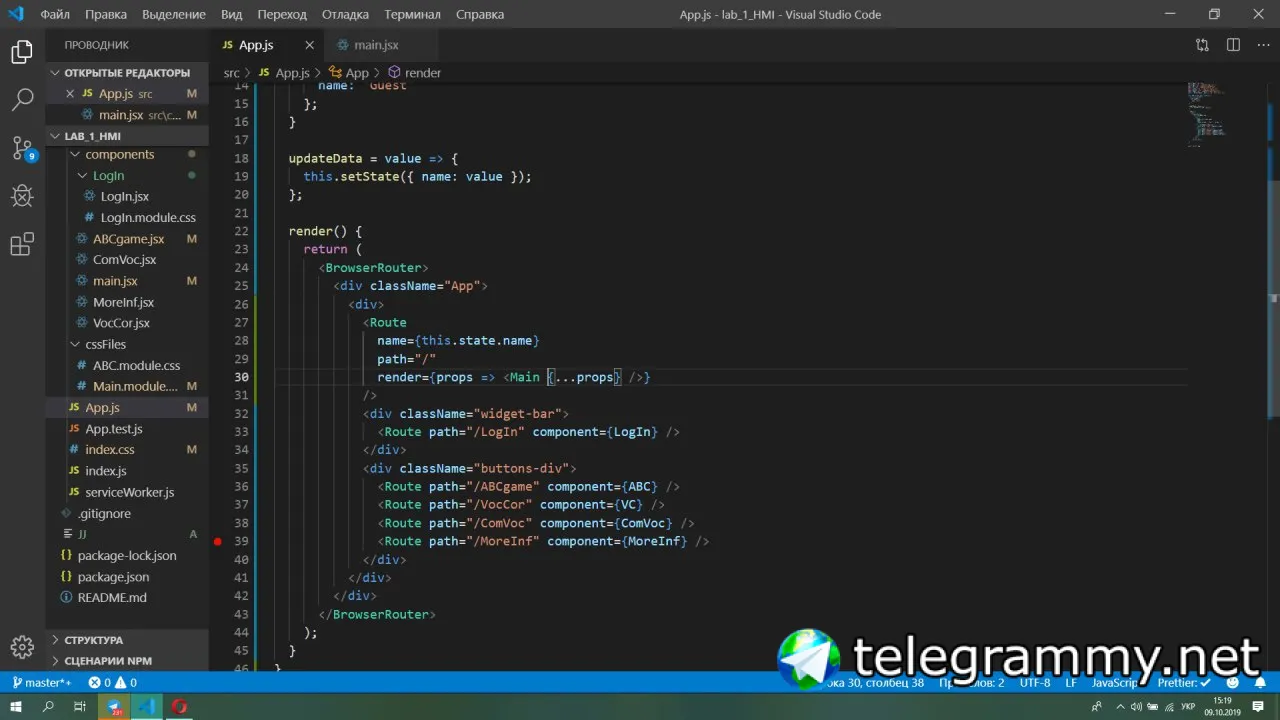Click the App class breadcrumb

pyautogui.click(x=349, y=73)
